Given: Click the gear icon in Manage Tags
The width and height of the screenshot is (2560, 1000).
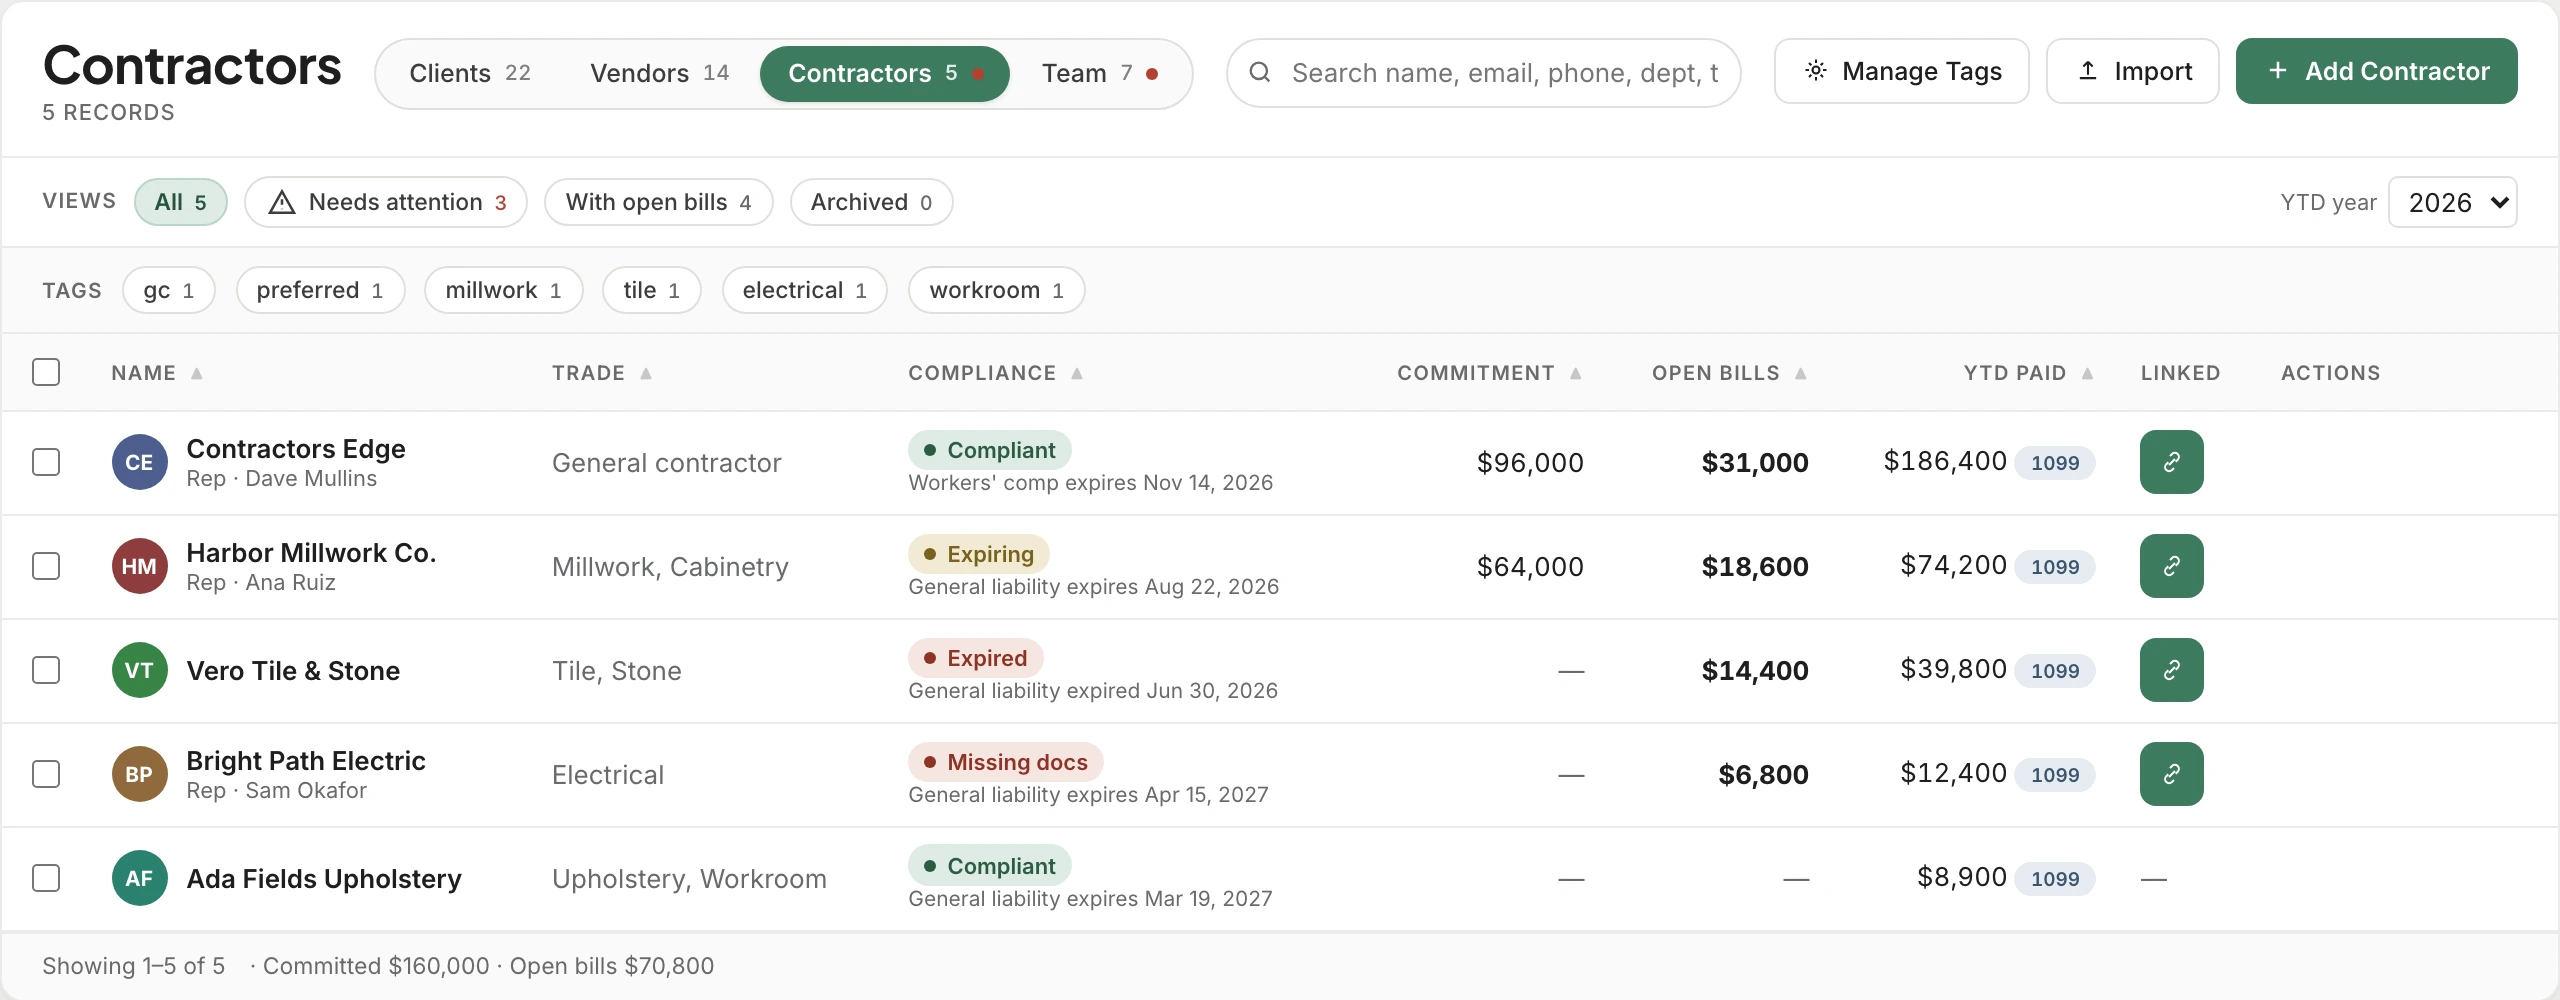Looking at the screenshot, I should (1816, 71).
